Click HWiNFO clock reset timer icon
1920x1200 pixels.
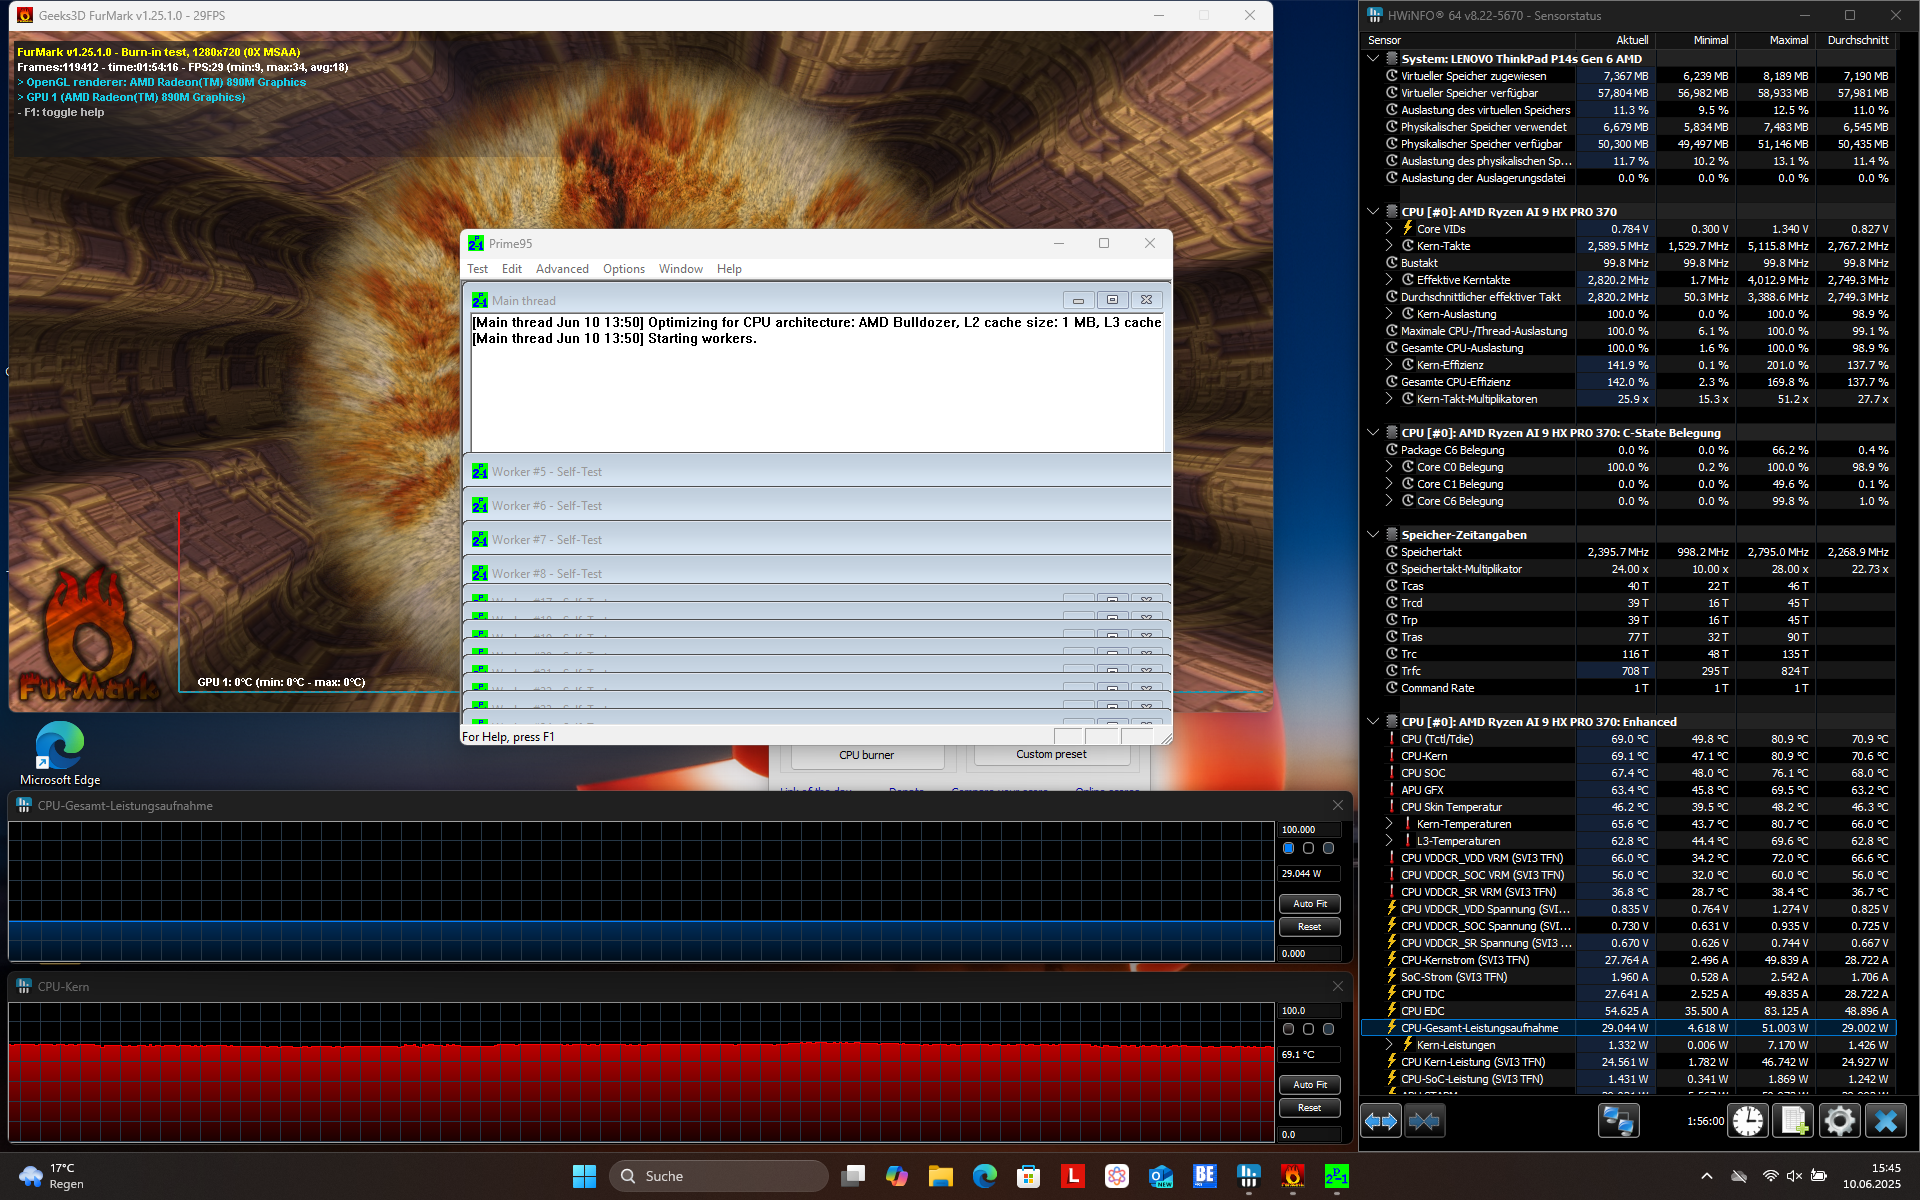1748,1121
